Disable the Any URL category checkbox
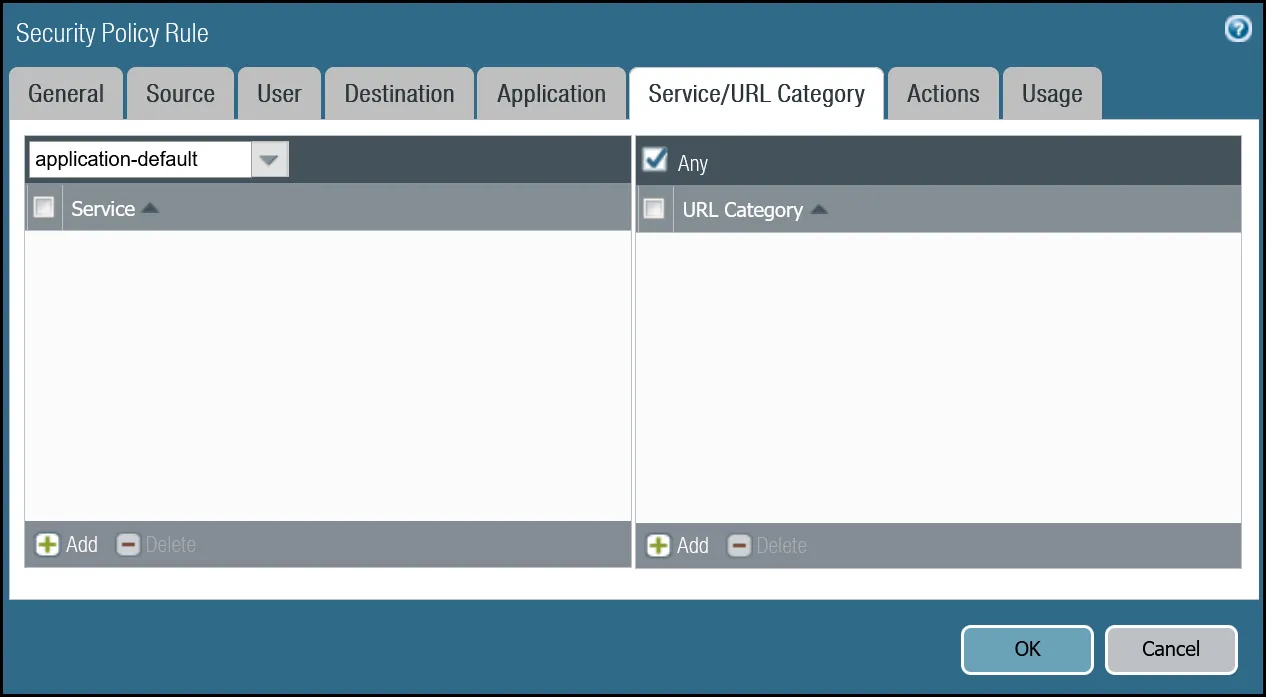Screen dimensions: 1266x697 [655, 159]
